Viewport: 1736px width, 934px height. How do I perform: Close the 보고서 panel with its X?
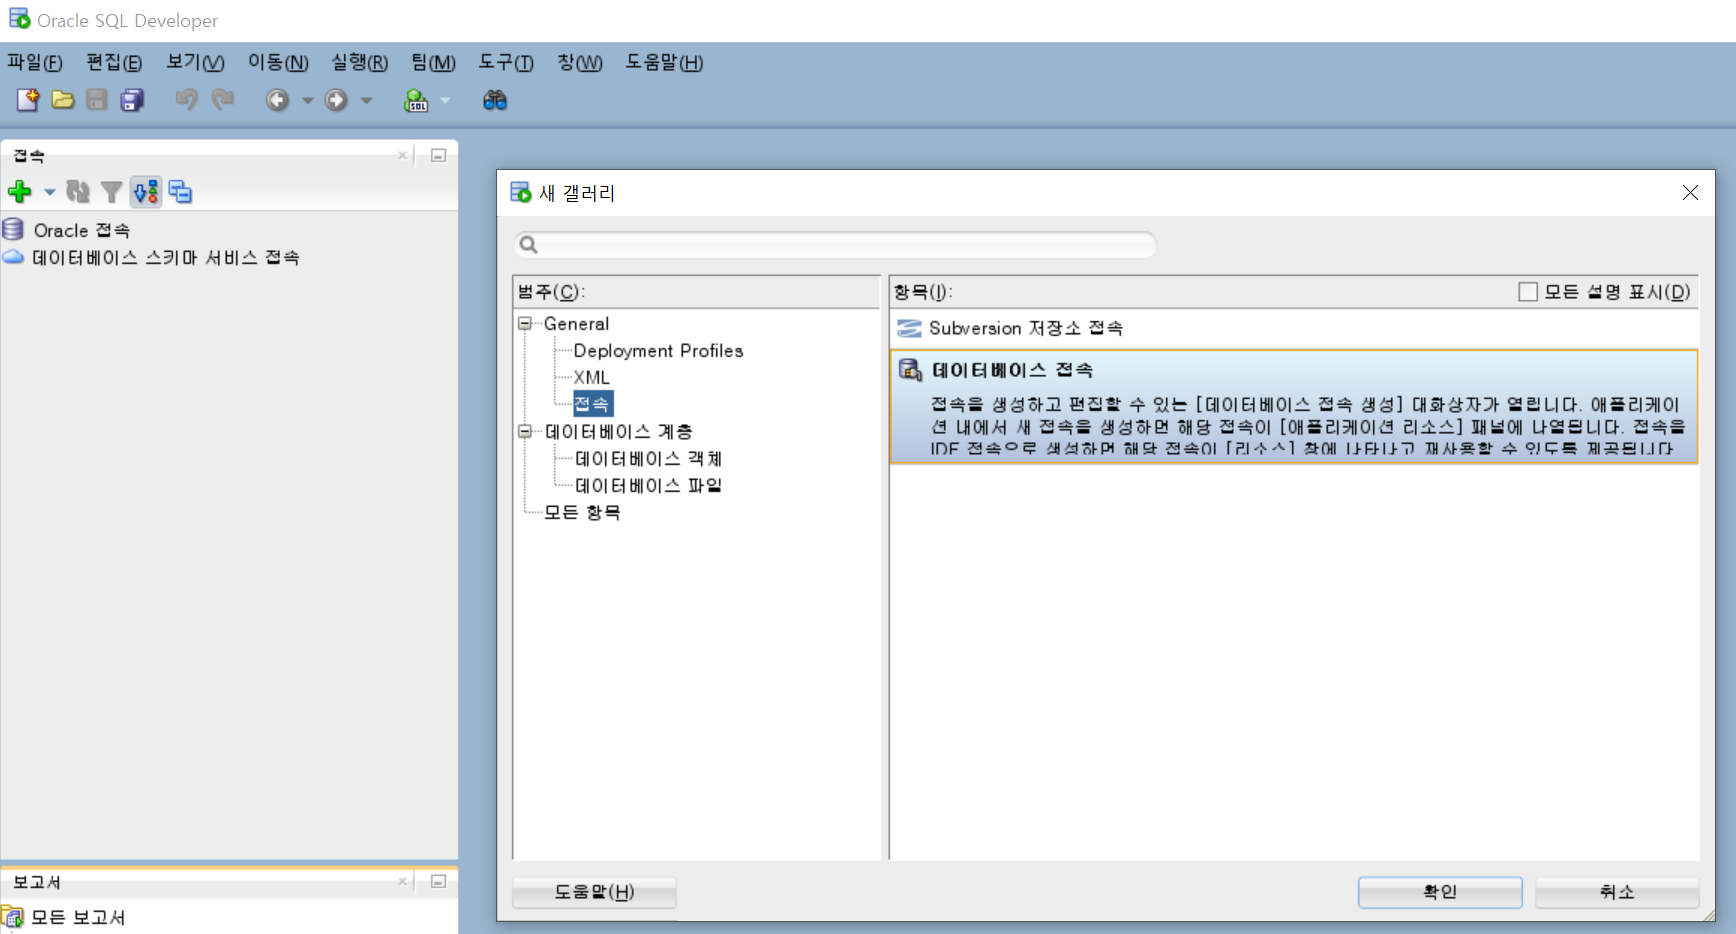pyautogui.click(x=402, y=881)
